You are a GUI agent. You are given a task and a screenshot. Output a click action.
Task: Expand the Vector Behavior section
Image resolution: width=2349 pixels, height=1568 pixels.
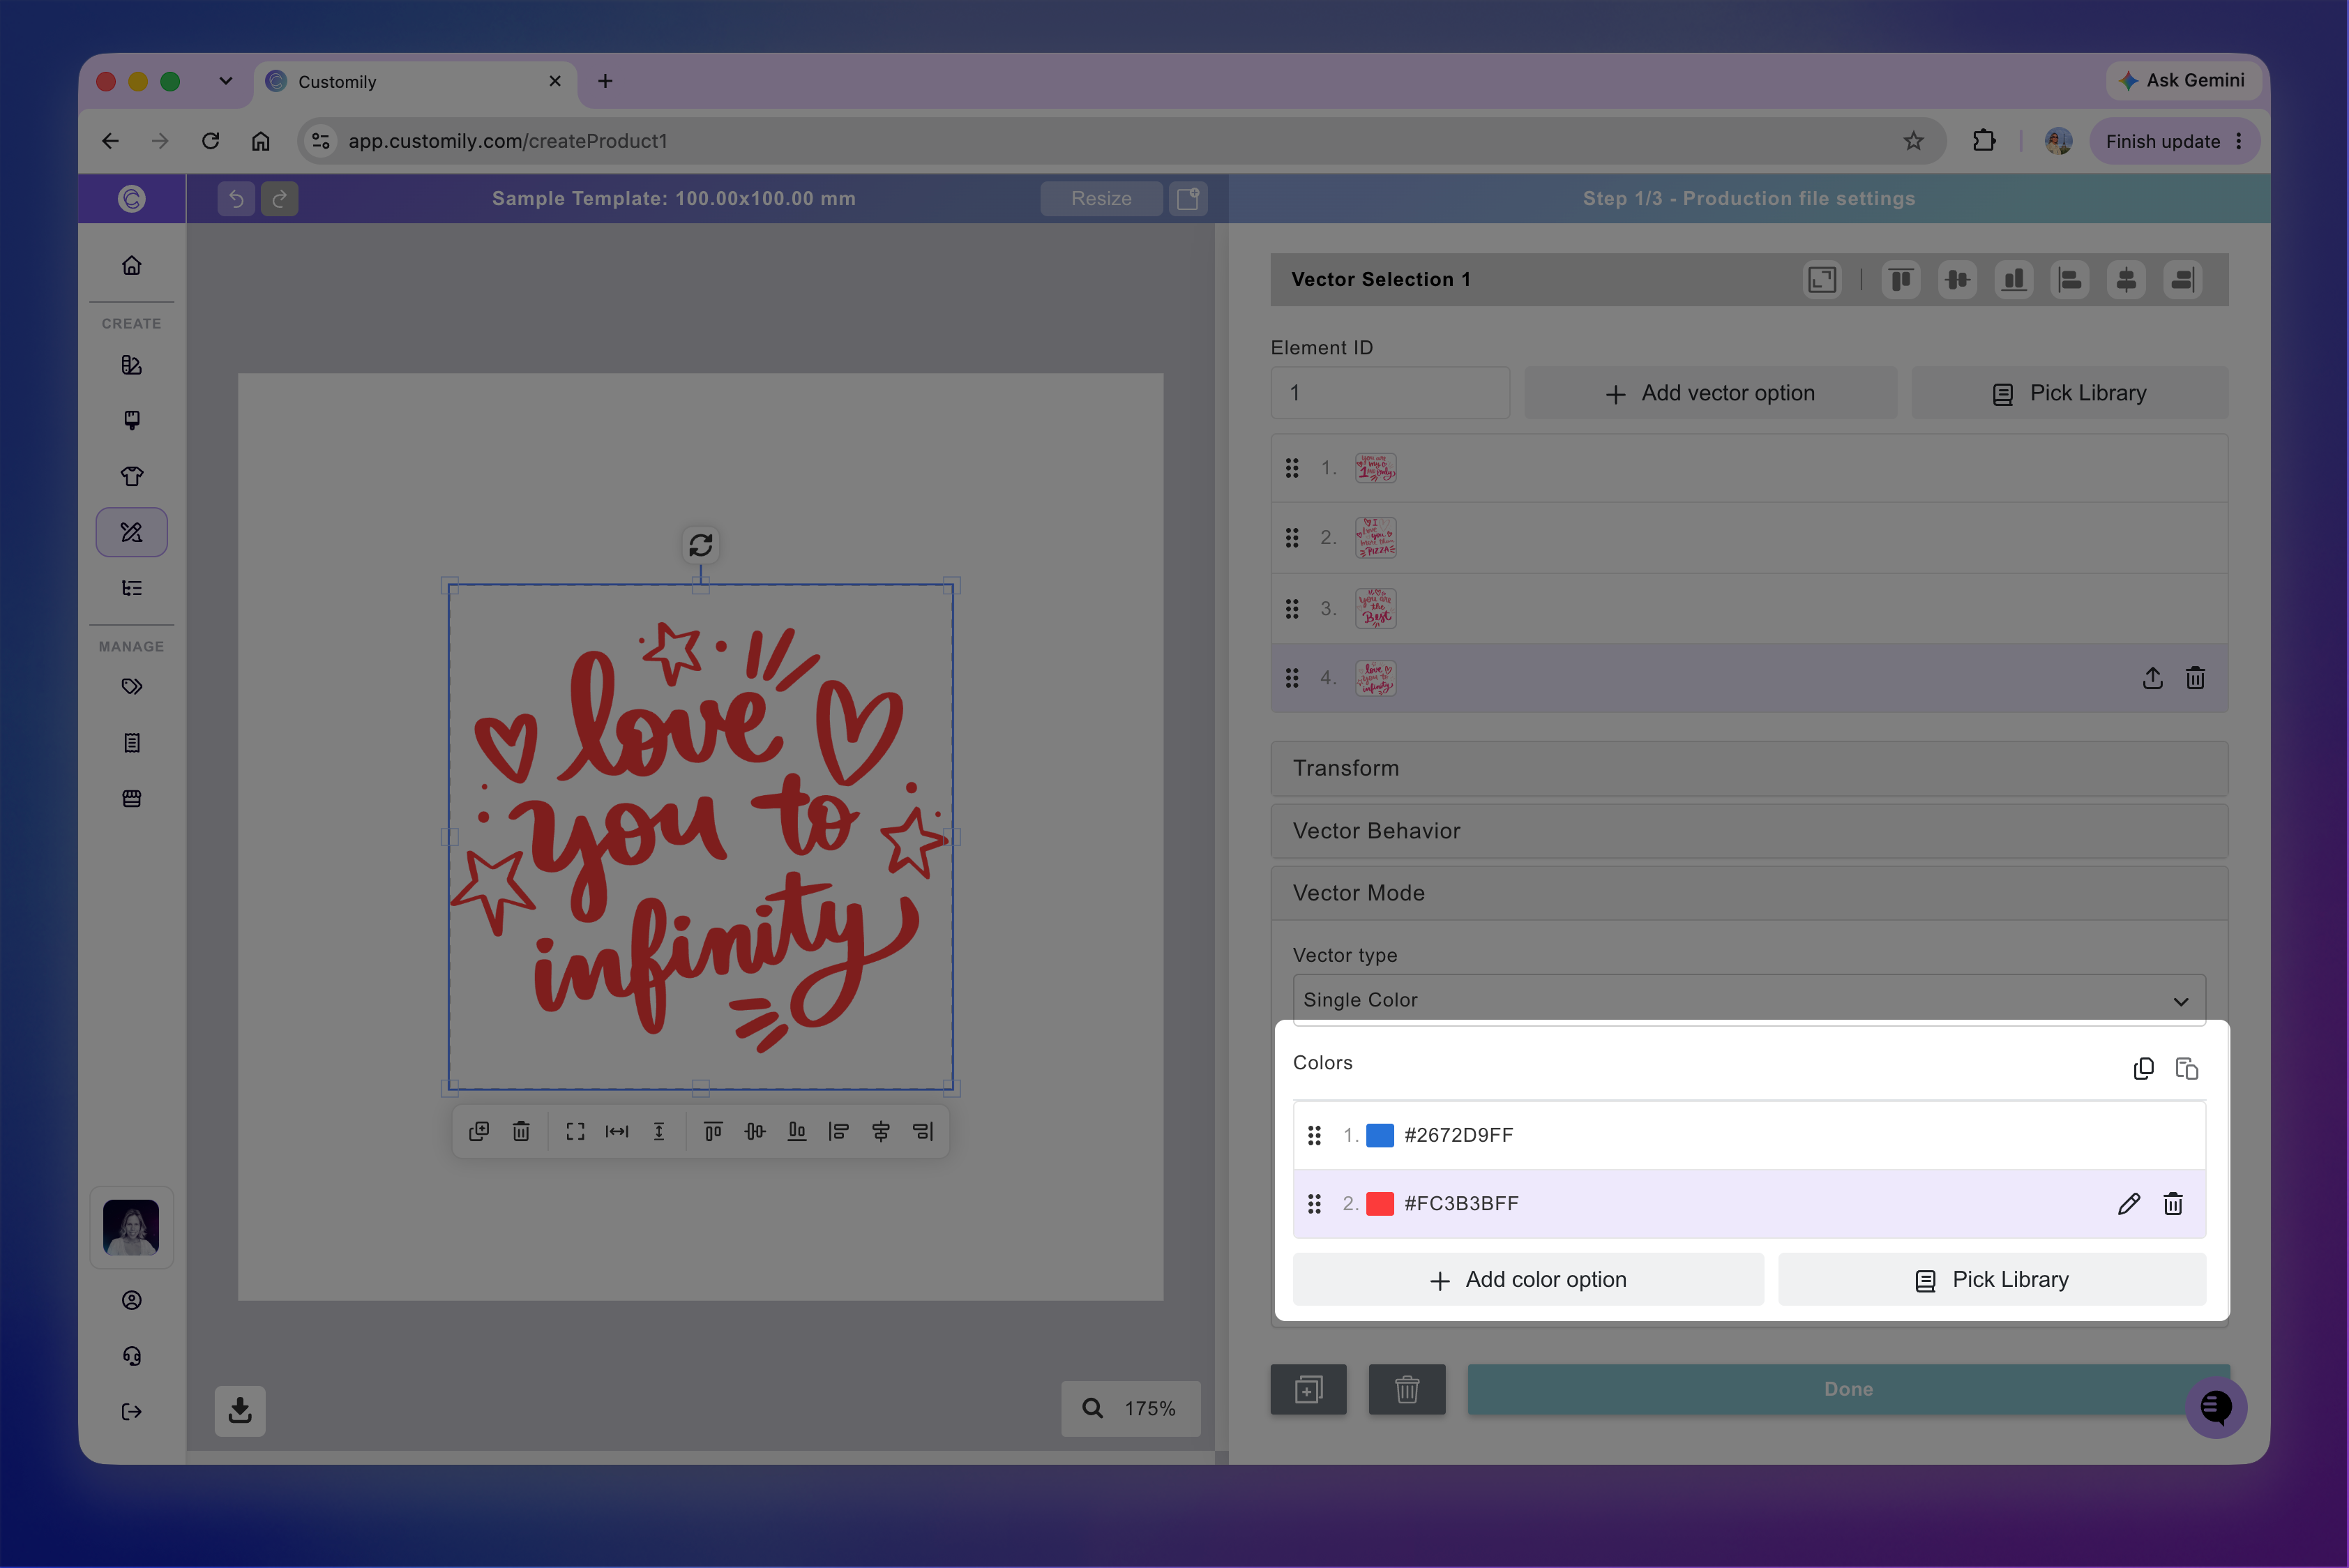(x=1749, y=831)
